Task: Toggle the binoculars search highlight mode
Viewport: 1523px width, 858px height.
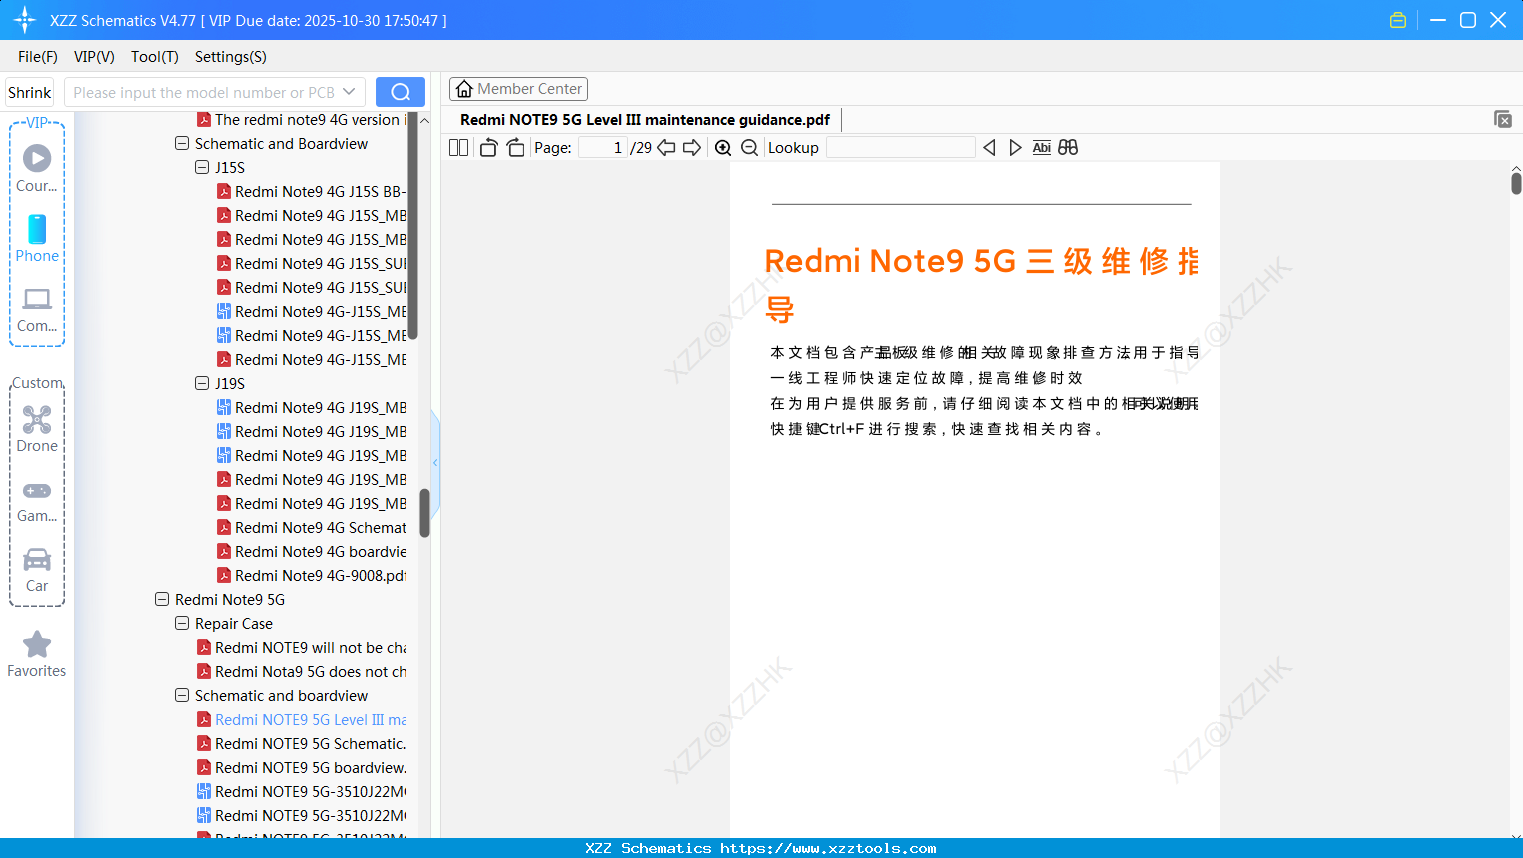Action: (1068, 147)
